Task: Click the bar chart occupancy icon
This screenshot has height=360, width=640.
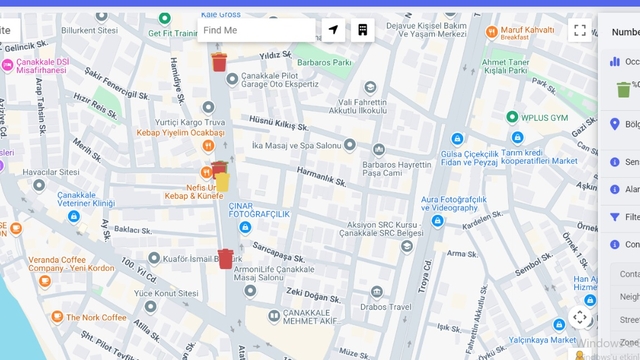Action: tap(615, 62)
